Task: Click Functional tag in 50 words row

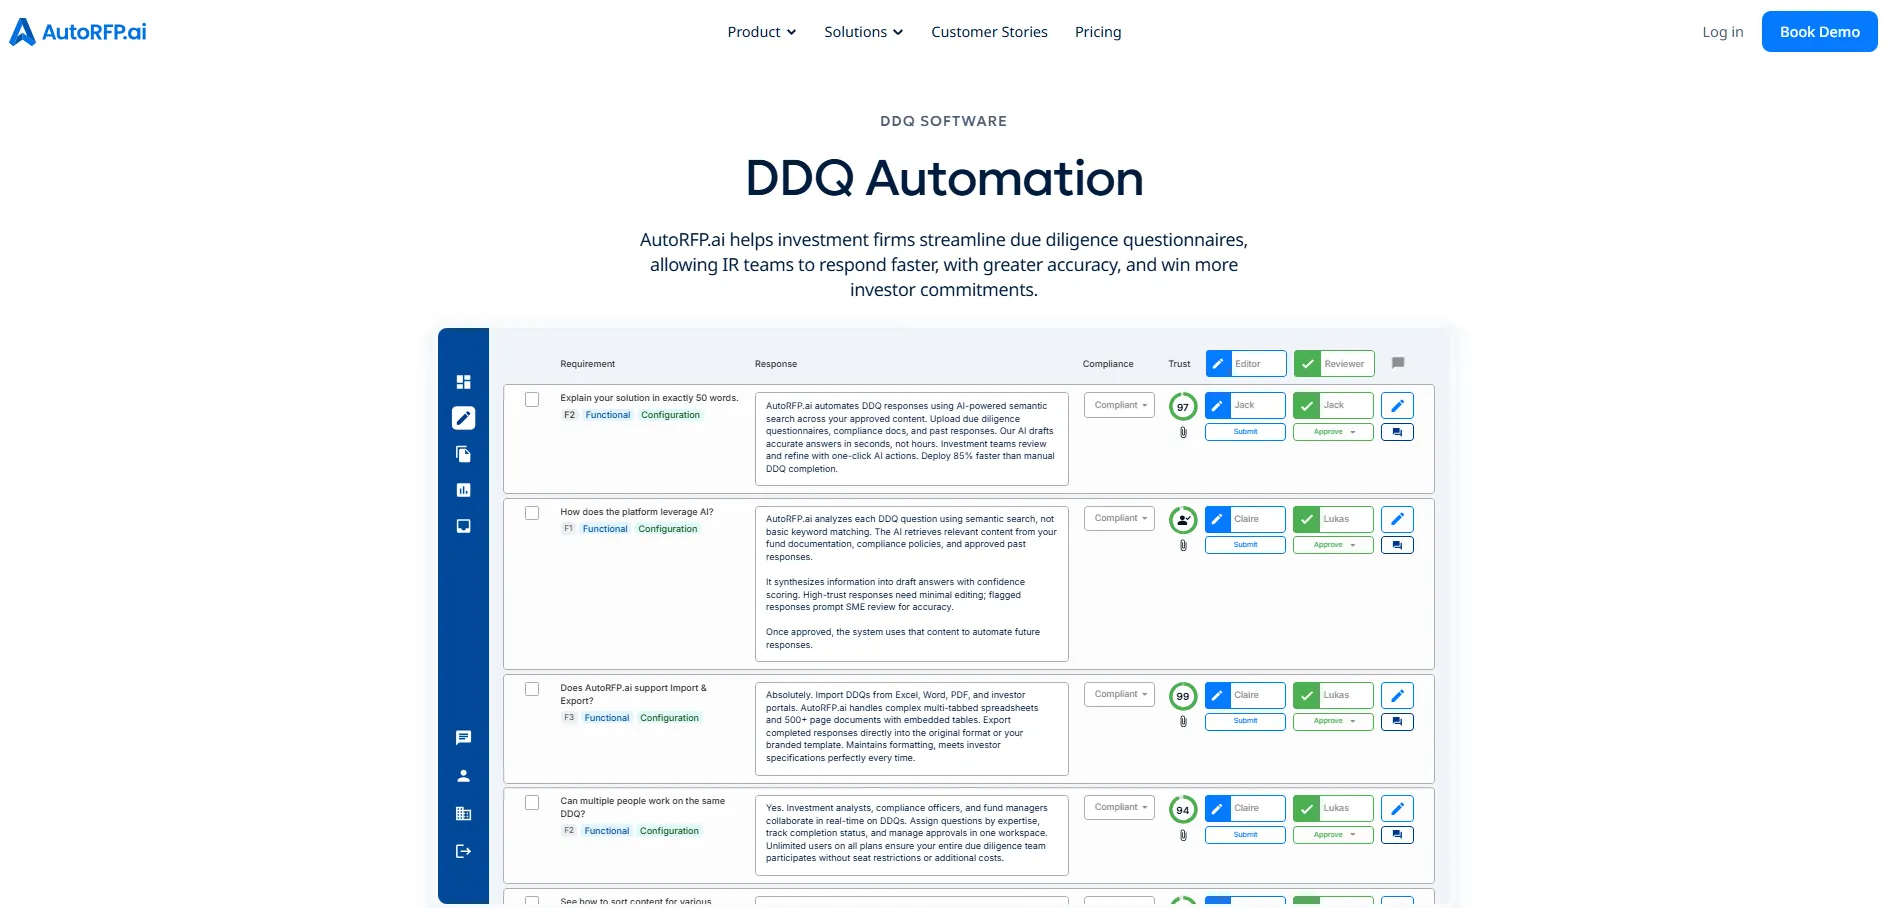Action: (x=608, y=415)
